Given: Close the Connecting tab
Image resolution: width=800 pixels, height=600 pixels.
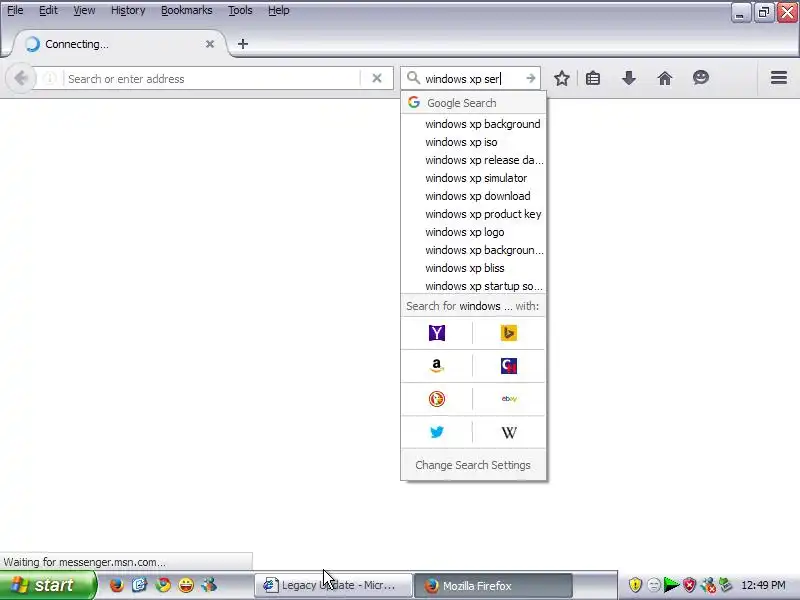Looking at the screenshot, I should (210, 44).
